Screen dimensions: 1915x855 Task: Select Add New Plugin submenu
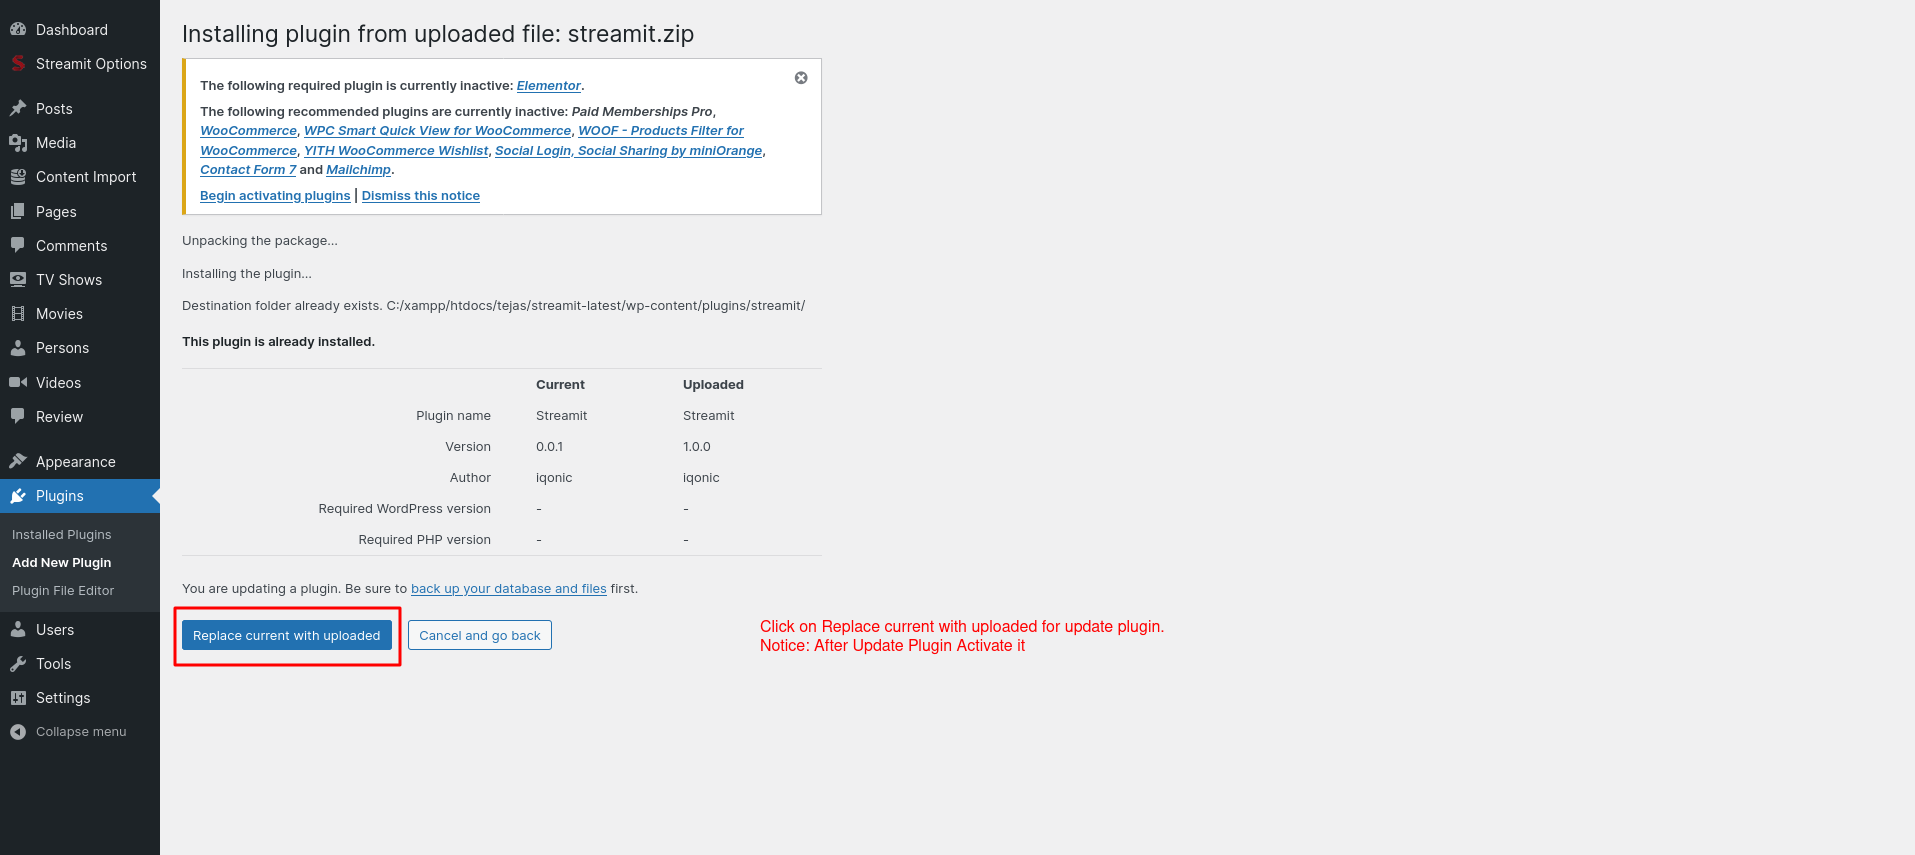(x=62, y=563)
